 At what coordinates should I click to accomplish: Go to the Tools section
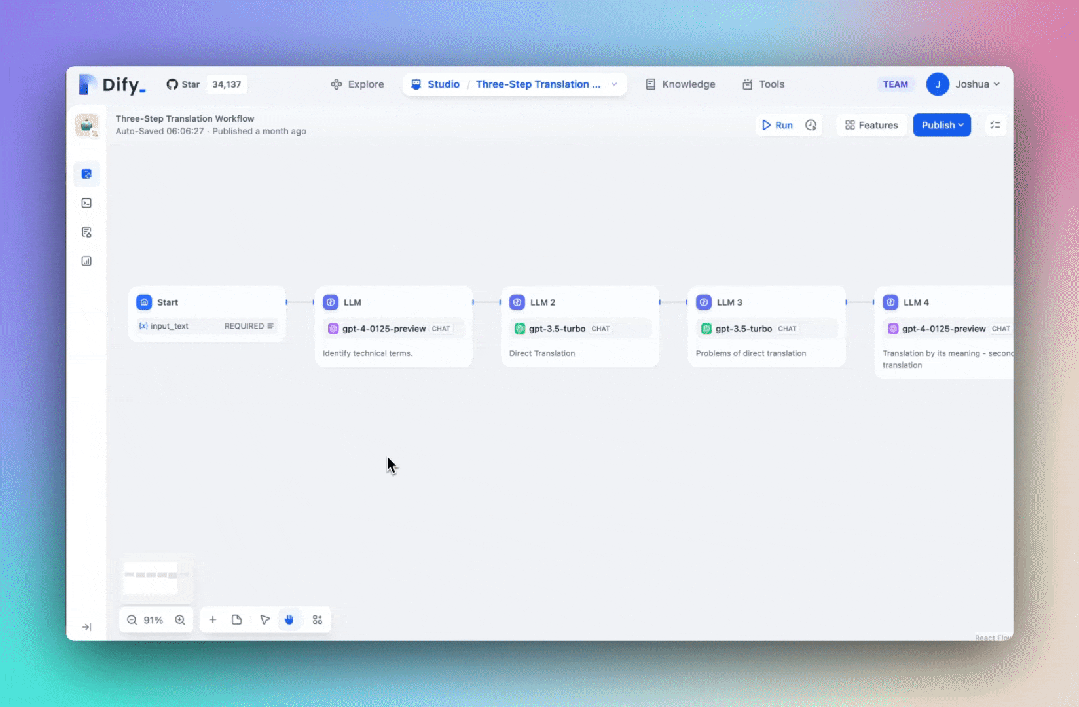click(x=763, y=84)
